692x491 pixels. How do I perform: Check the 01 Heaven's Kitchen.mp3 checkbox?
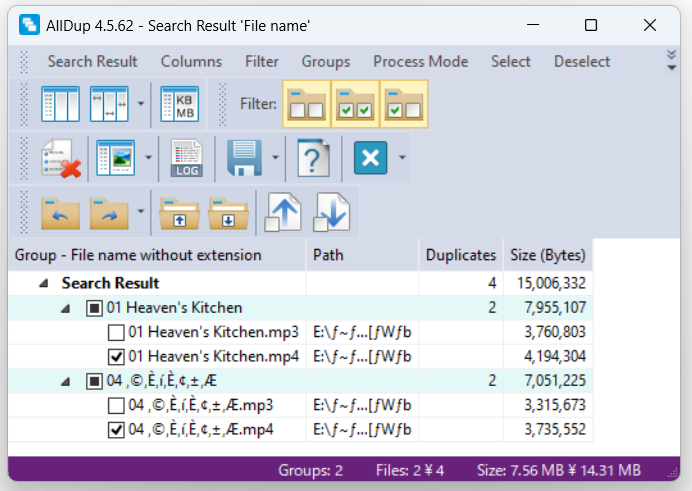click(116, 333)
